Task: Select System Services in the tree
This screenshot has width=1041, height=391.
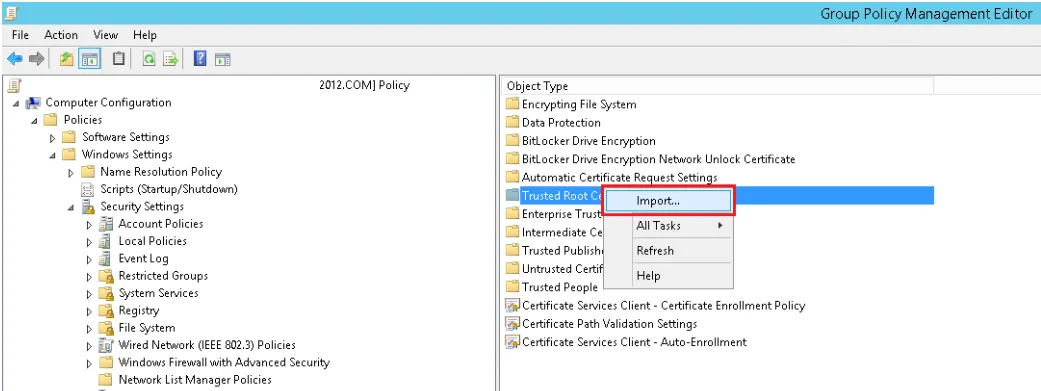Action: 158,293
